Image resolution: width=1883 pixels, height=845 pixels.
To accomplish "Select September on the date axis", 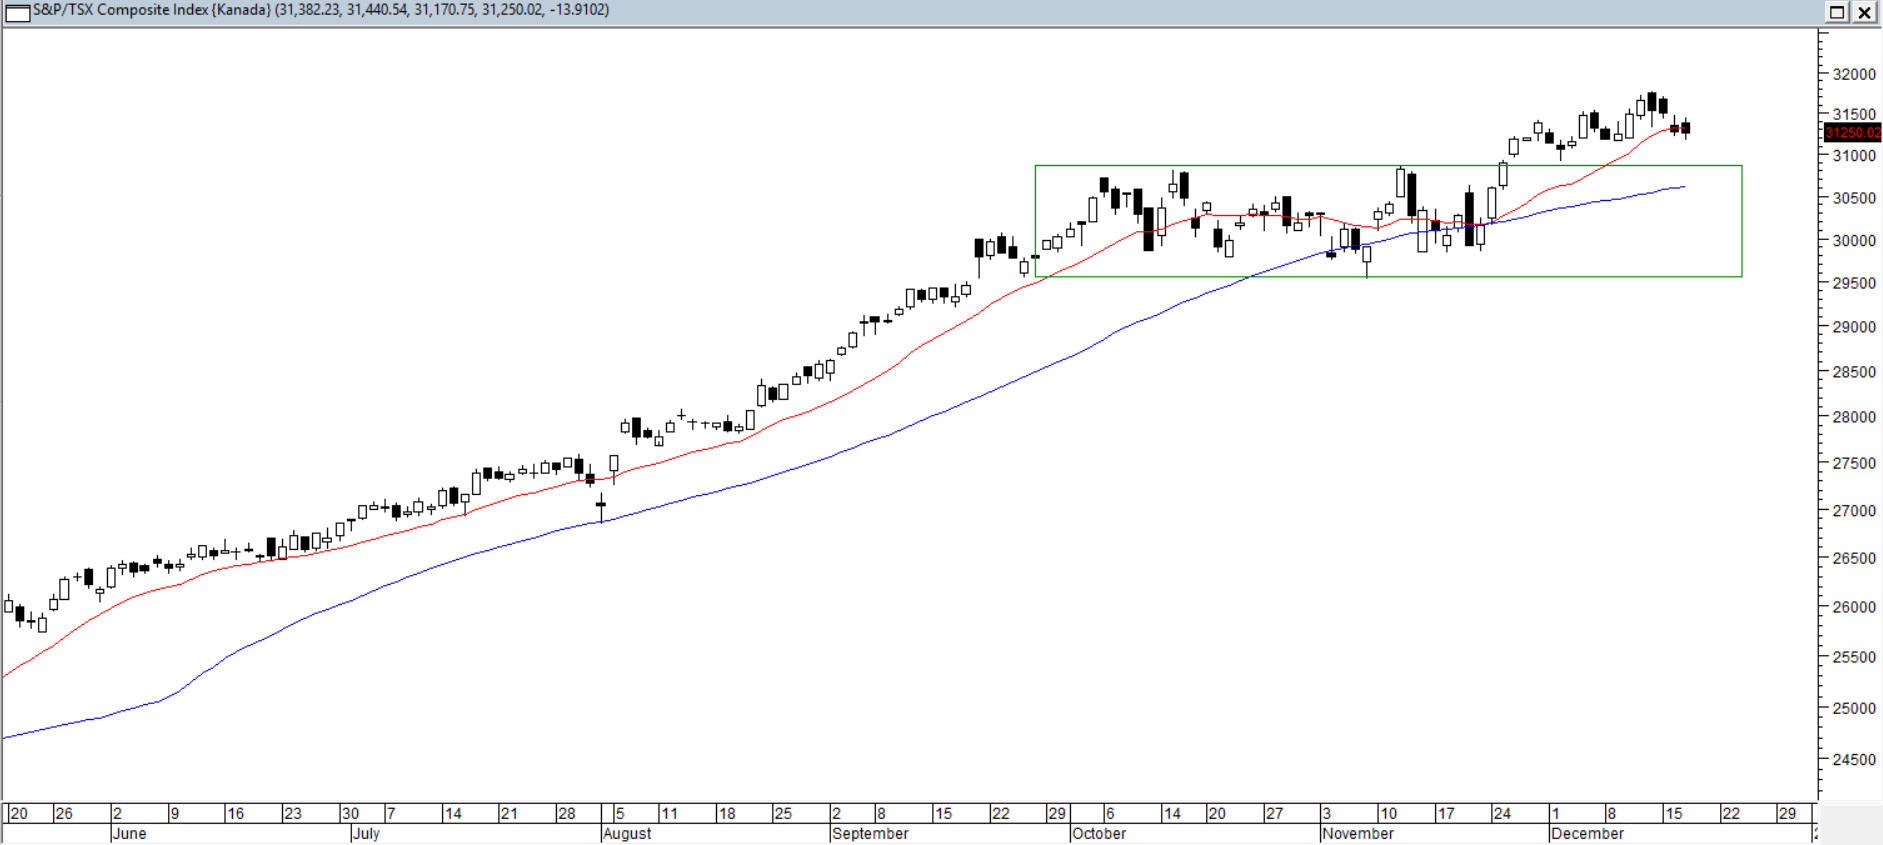I will tap(870, 834).
